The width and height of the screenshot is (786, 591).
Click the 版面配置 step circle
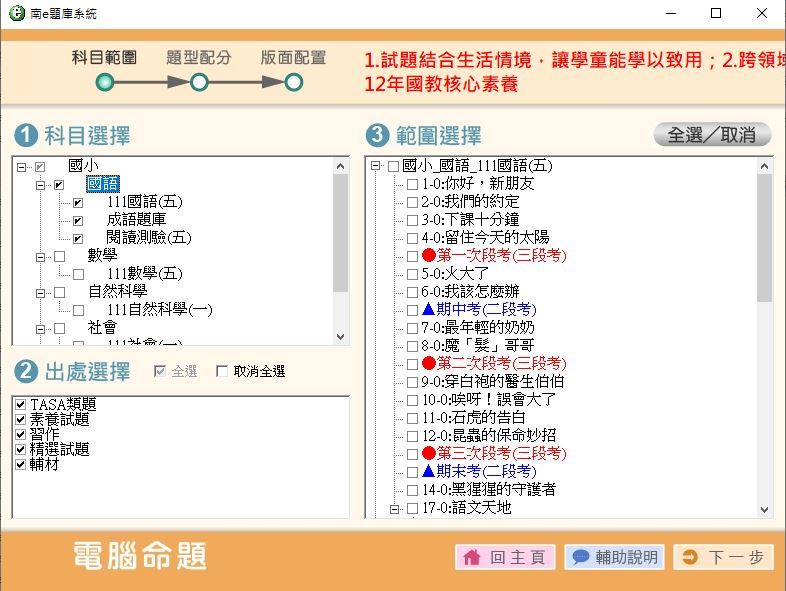point(293,82)
